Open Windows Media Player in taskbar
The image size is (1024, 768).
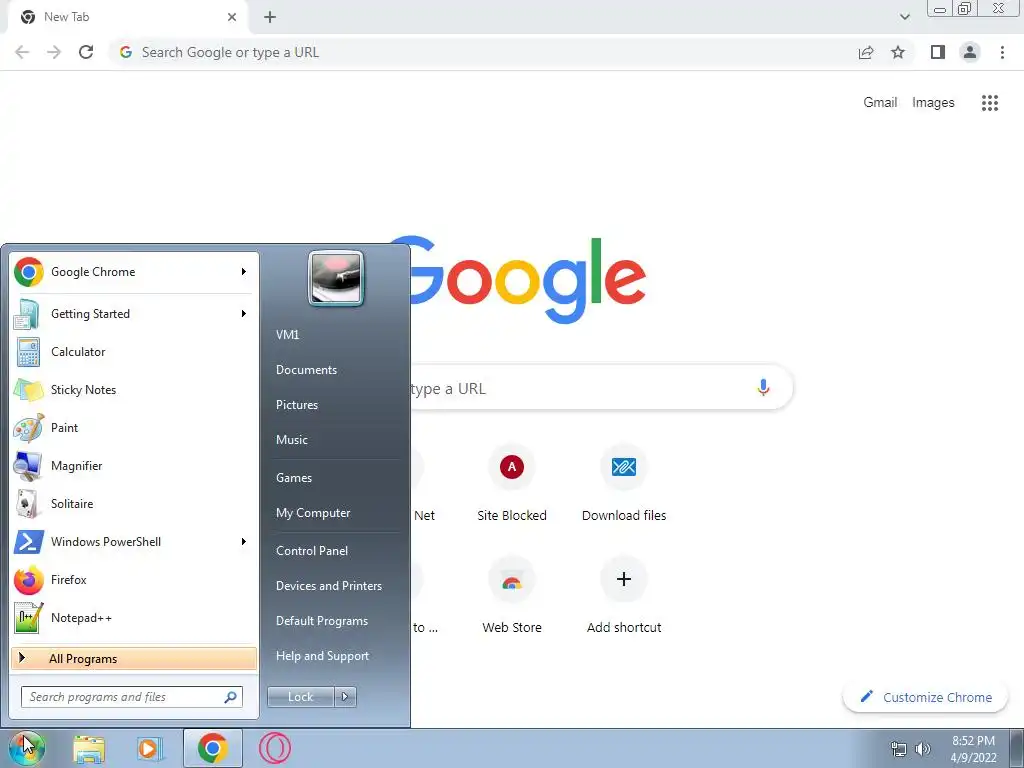[150, 749]
